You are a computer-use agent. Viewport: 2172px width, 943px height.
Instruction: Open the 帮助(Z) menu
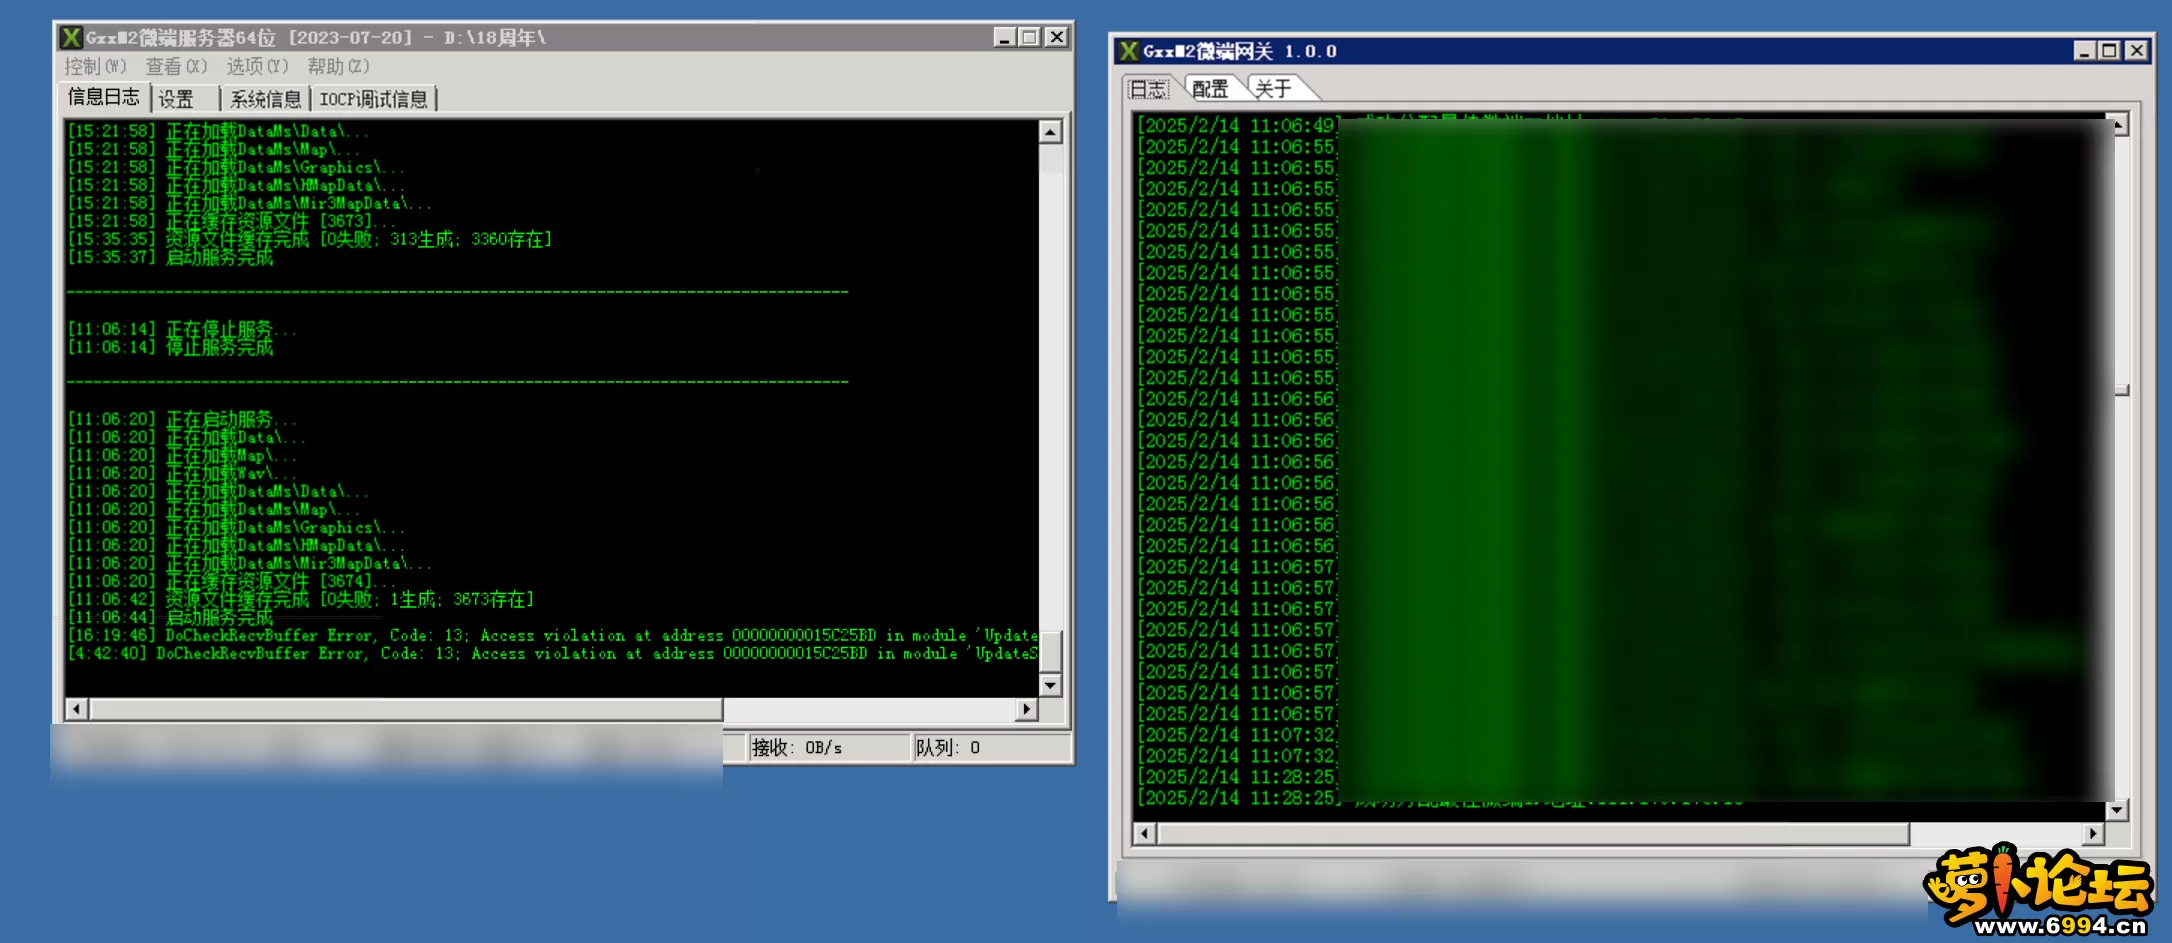[x=338, y=66]
